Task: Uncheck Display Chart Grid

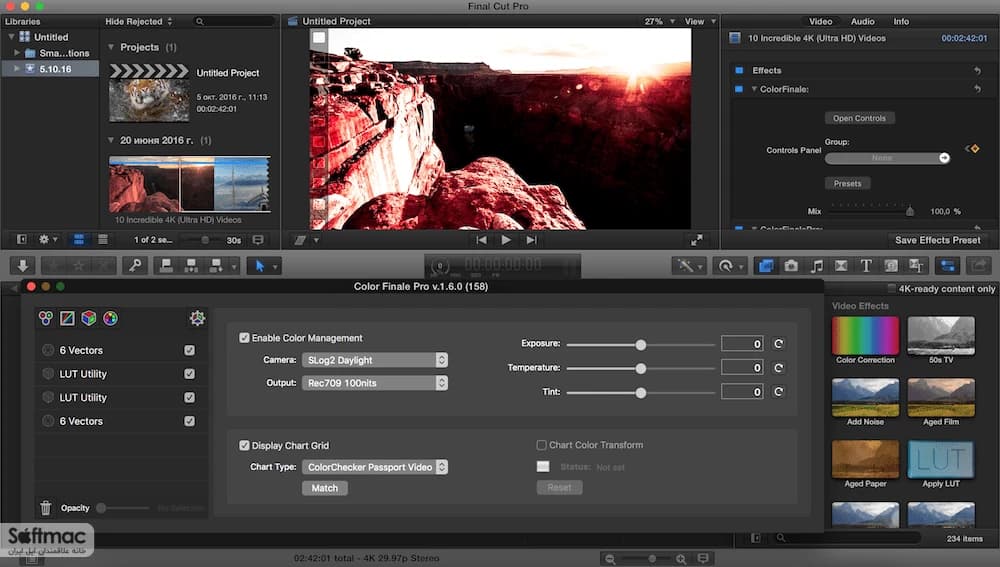Action: click(x=244, y=445)
